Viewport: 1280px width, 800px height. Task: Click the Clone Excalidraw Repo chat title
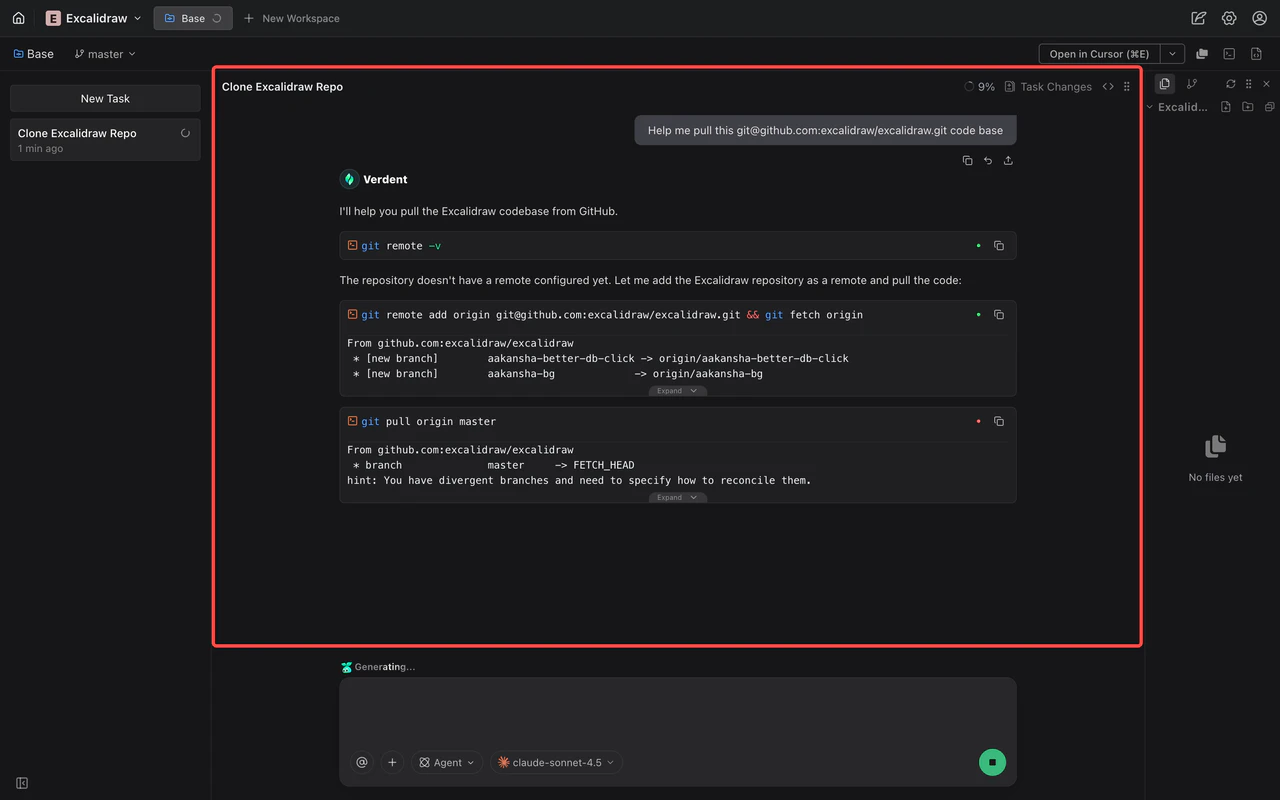[282, 87]
